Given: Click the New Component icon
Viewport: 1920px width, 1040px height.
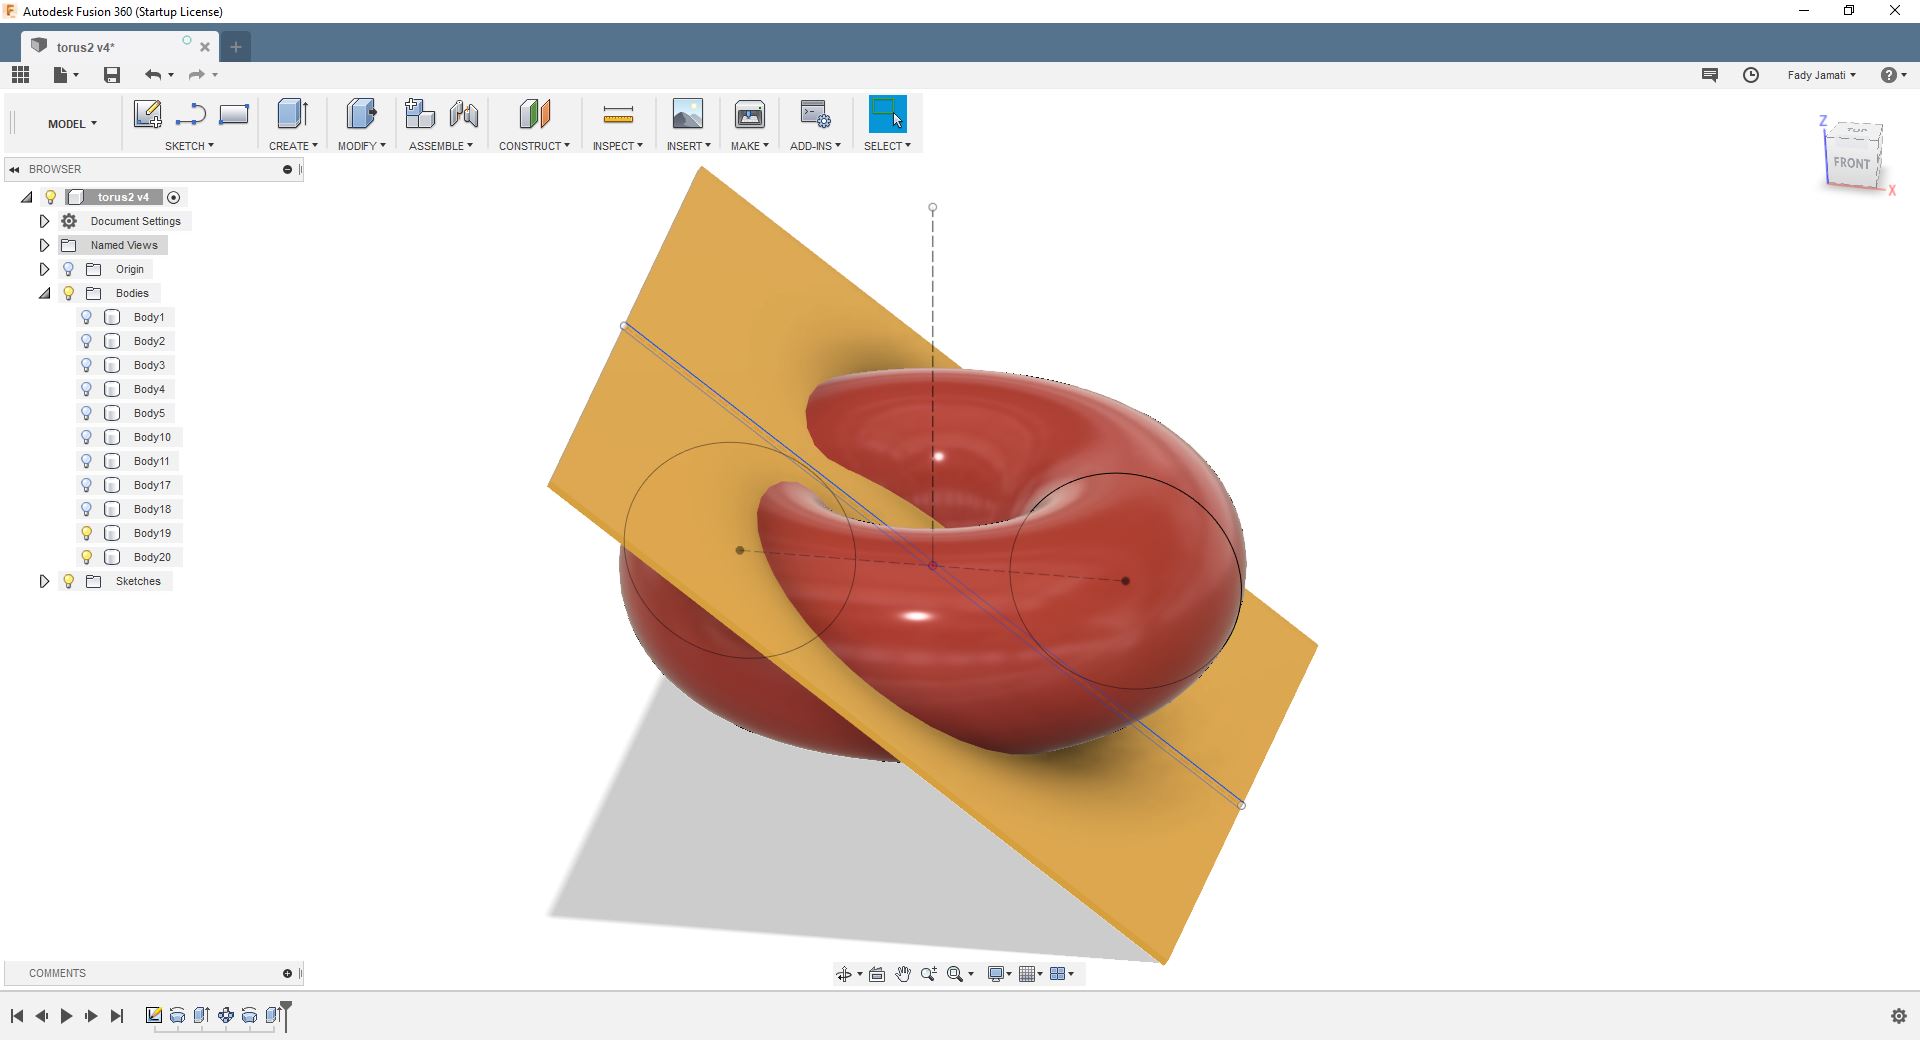Looking at the screenshot, I should (x=419, y=114).
